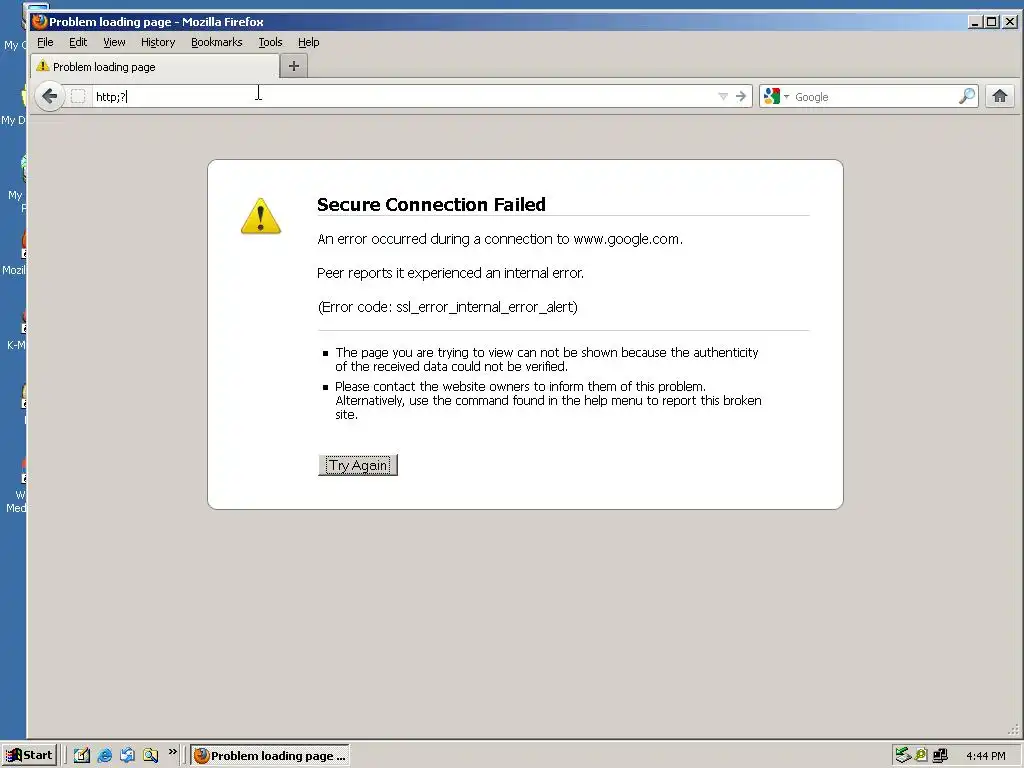Screen dimensions: 1024x768
Task: Open a new tab with plus button
Action: 294,66
